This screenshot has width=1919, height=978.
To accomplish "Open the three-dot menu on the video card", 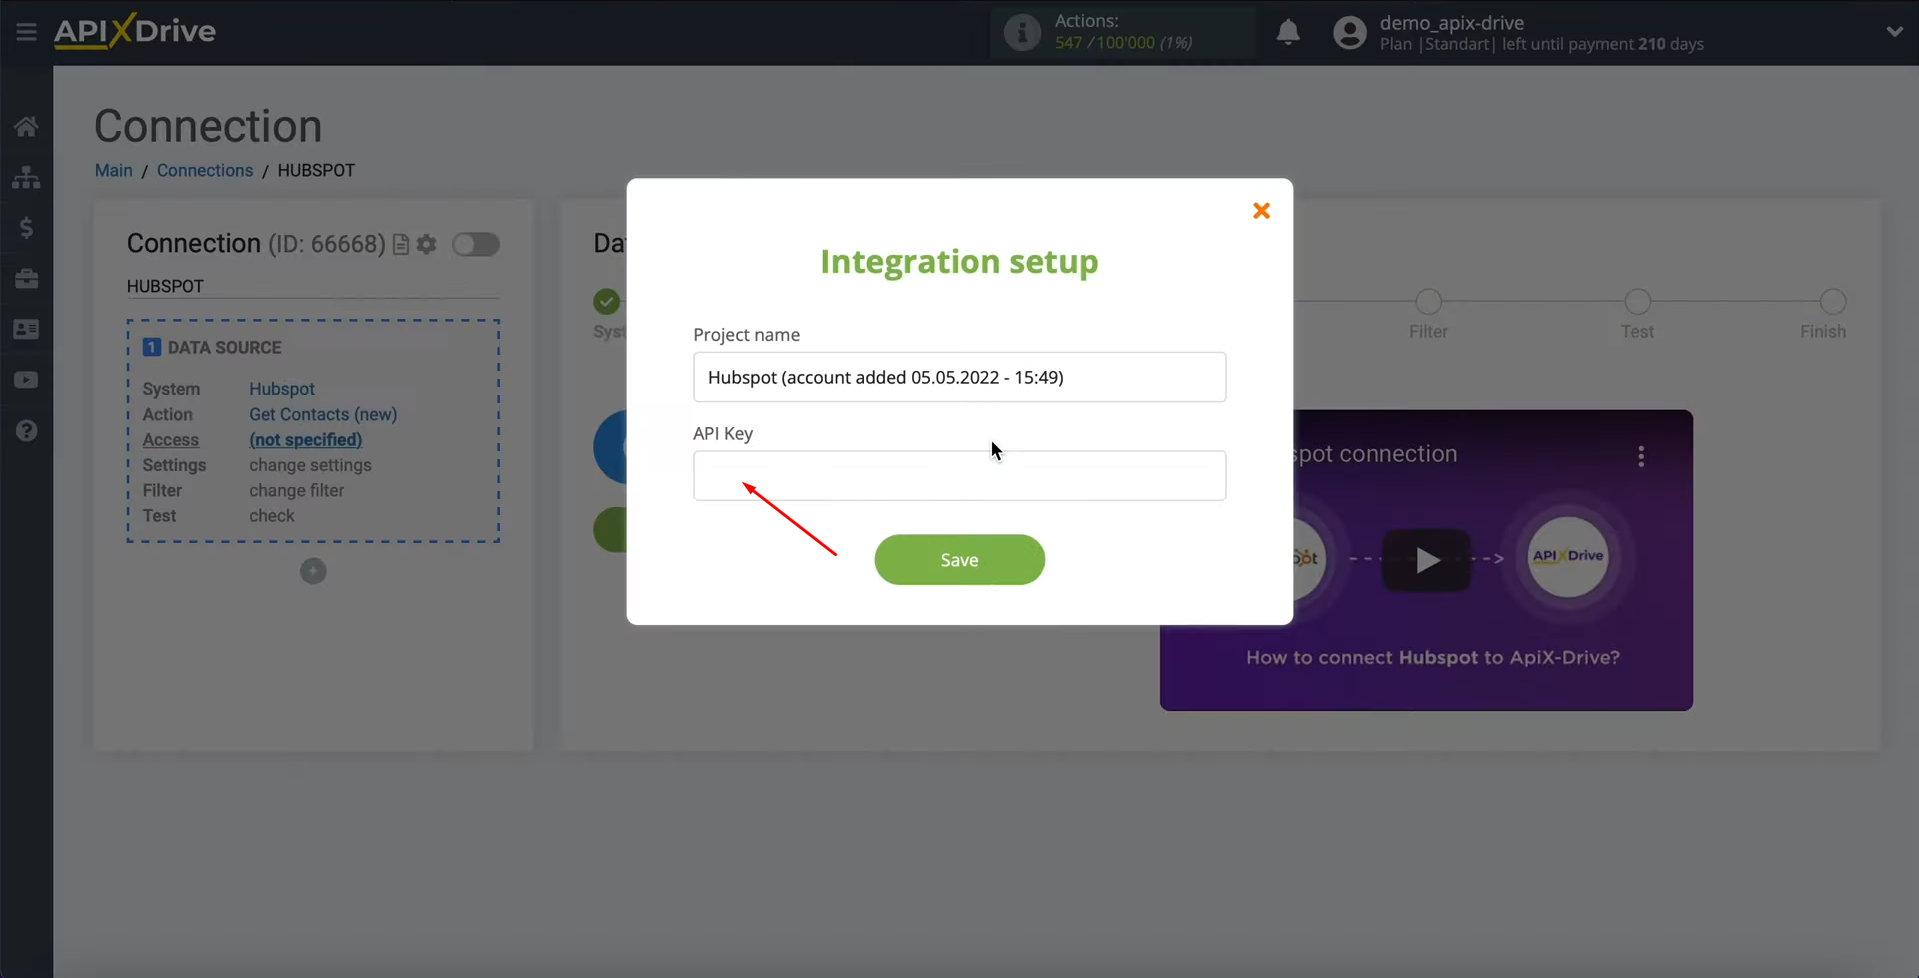I will [1641, 456].
